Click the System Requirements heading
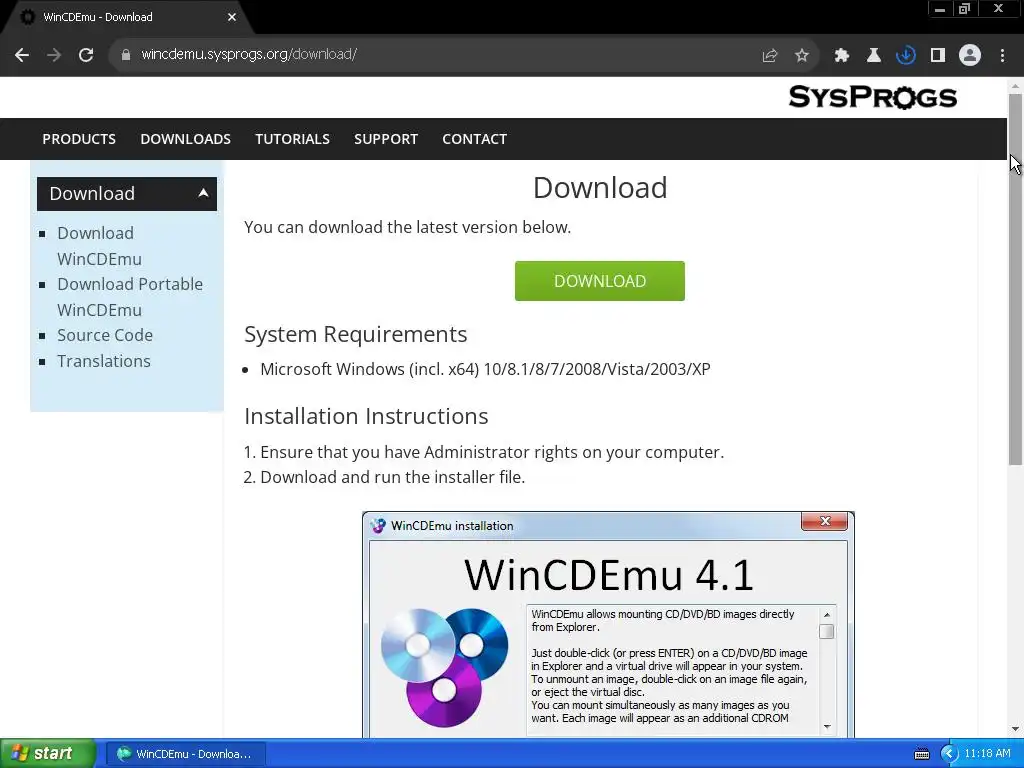This screenshot has height=768, width=1024. (355, 334)
